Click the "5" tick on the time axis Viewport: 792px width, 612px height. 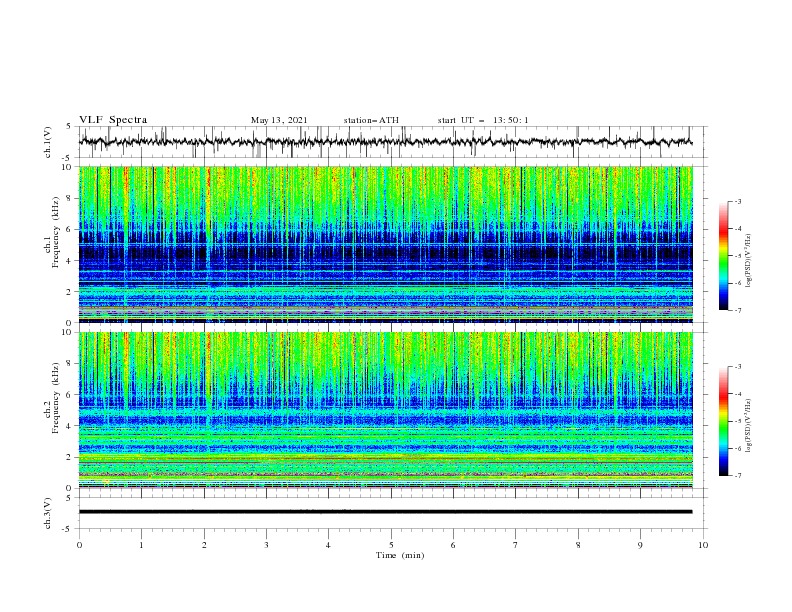(391, 545)
